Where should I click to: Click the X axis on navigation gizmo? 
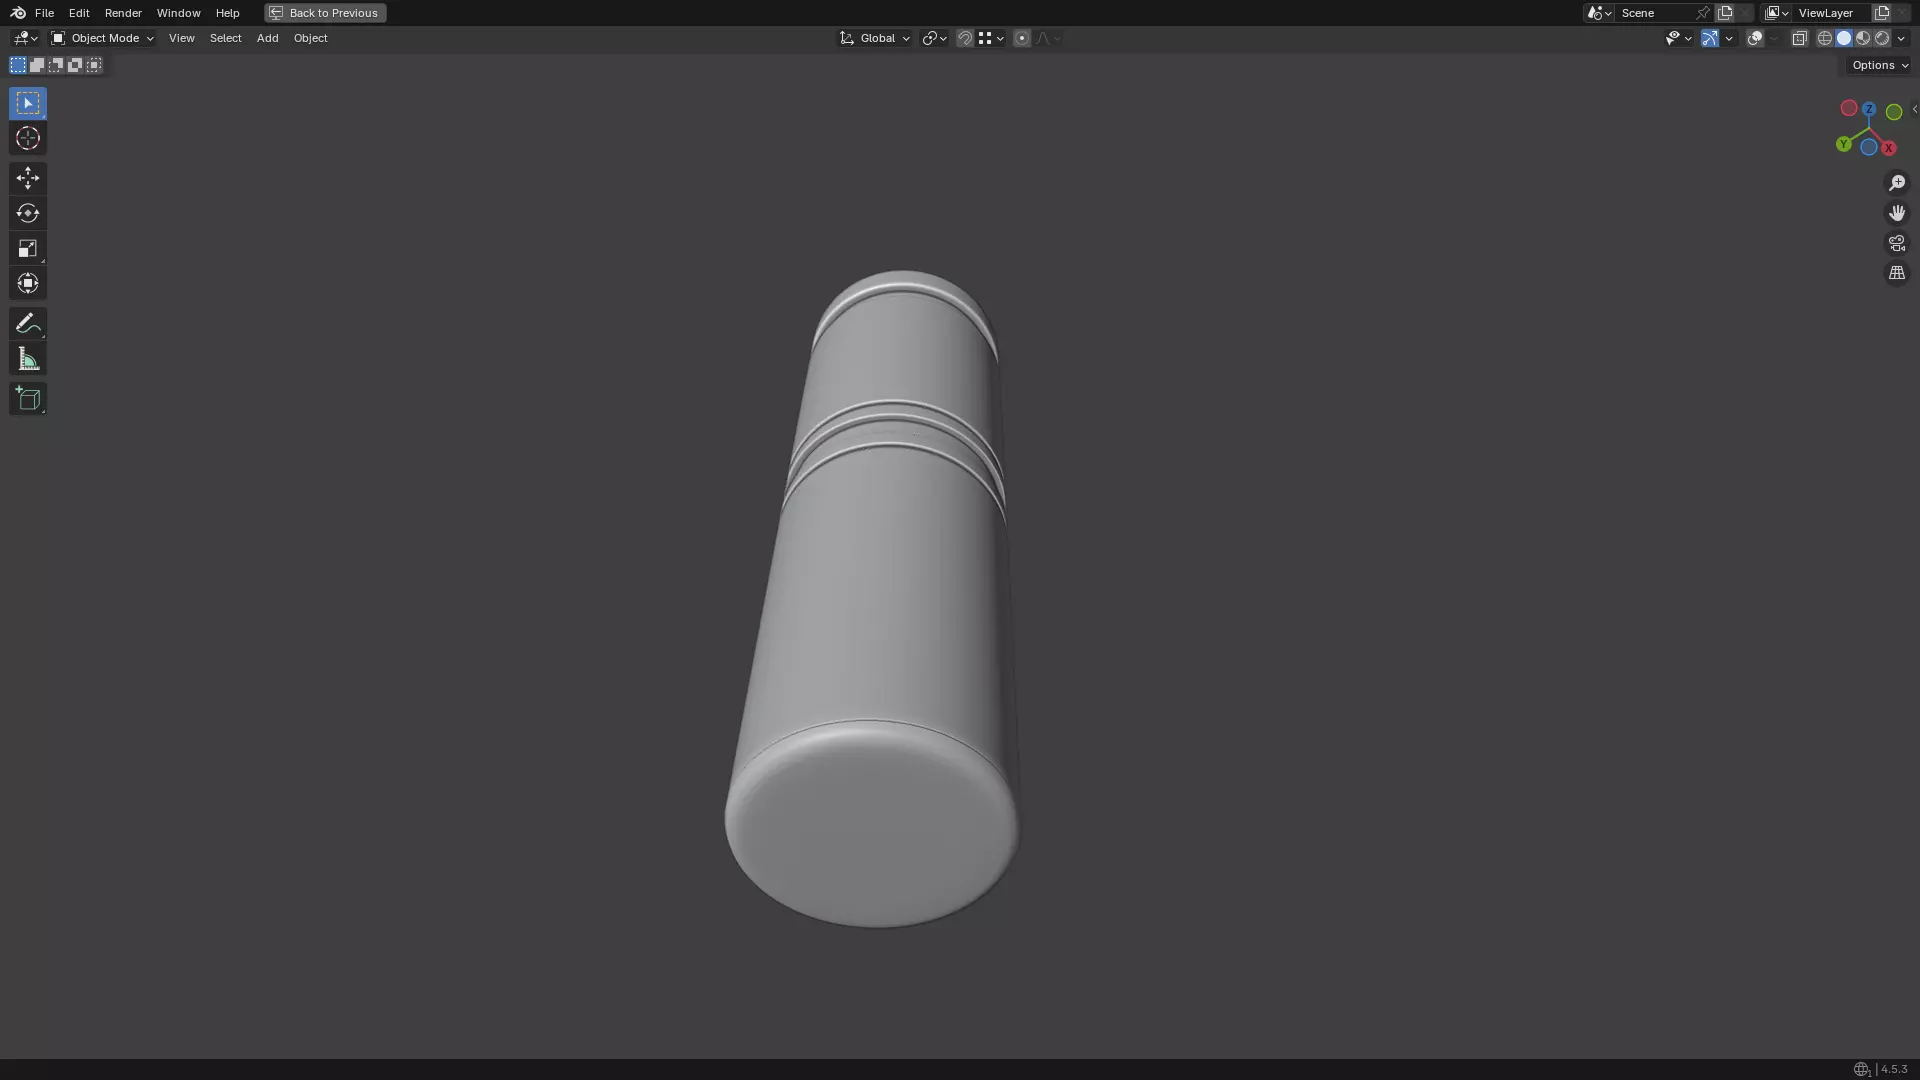(1888, 148)
